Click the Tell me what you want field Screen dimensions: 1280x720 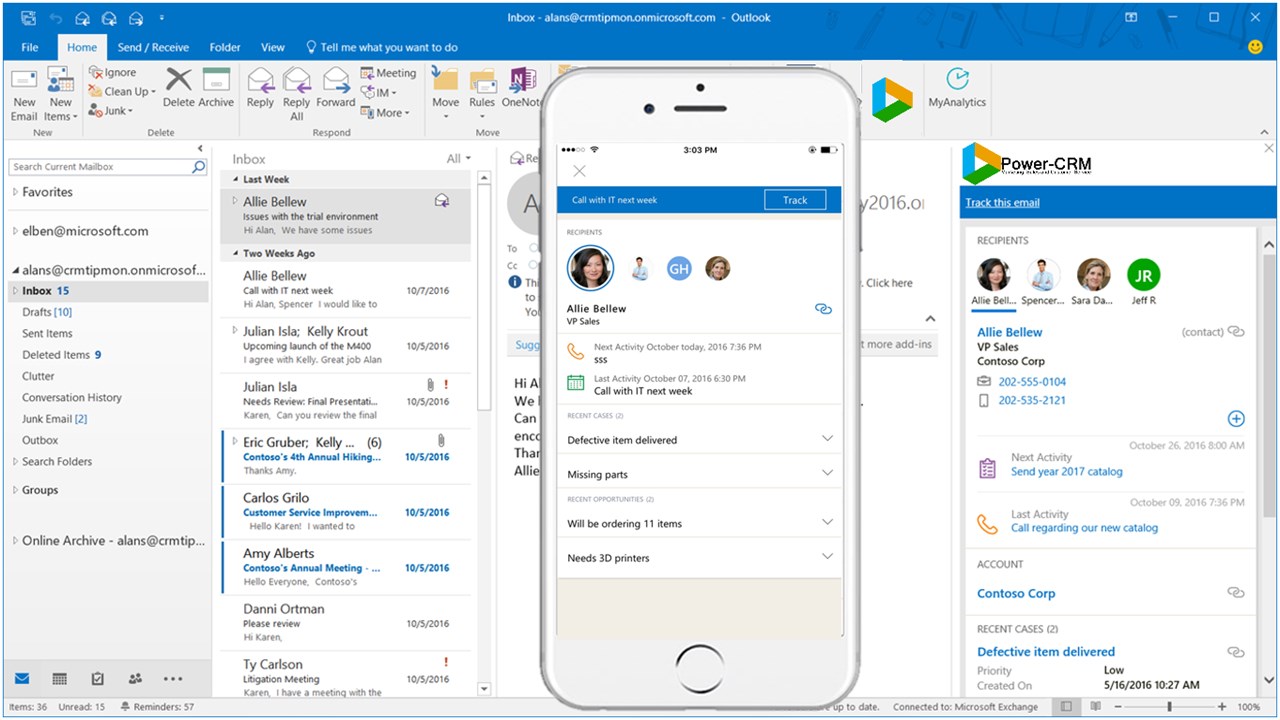pos(381,47)
